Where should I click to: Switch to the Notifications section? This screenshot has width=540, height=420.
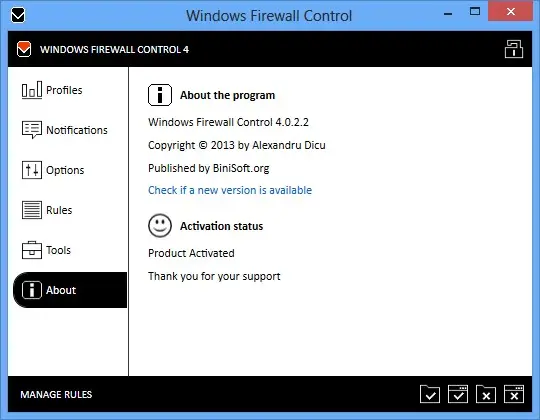[x=77, y=130]
